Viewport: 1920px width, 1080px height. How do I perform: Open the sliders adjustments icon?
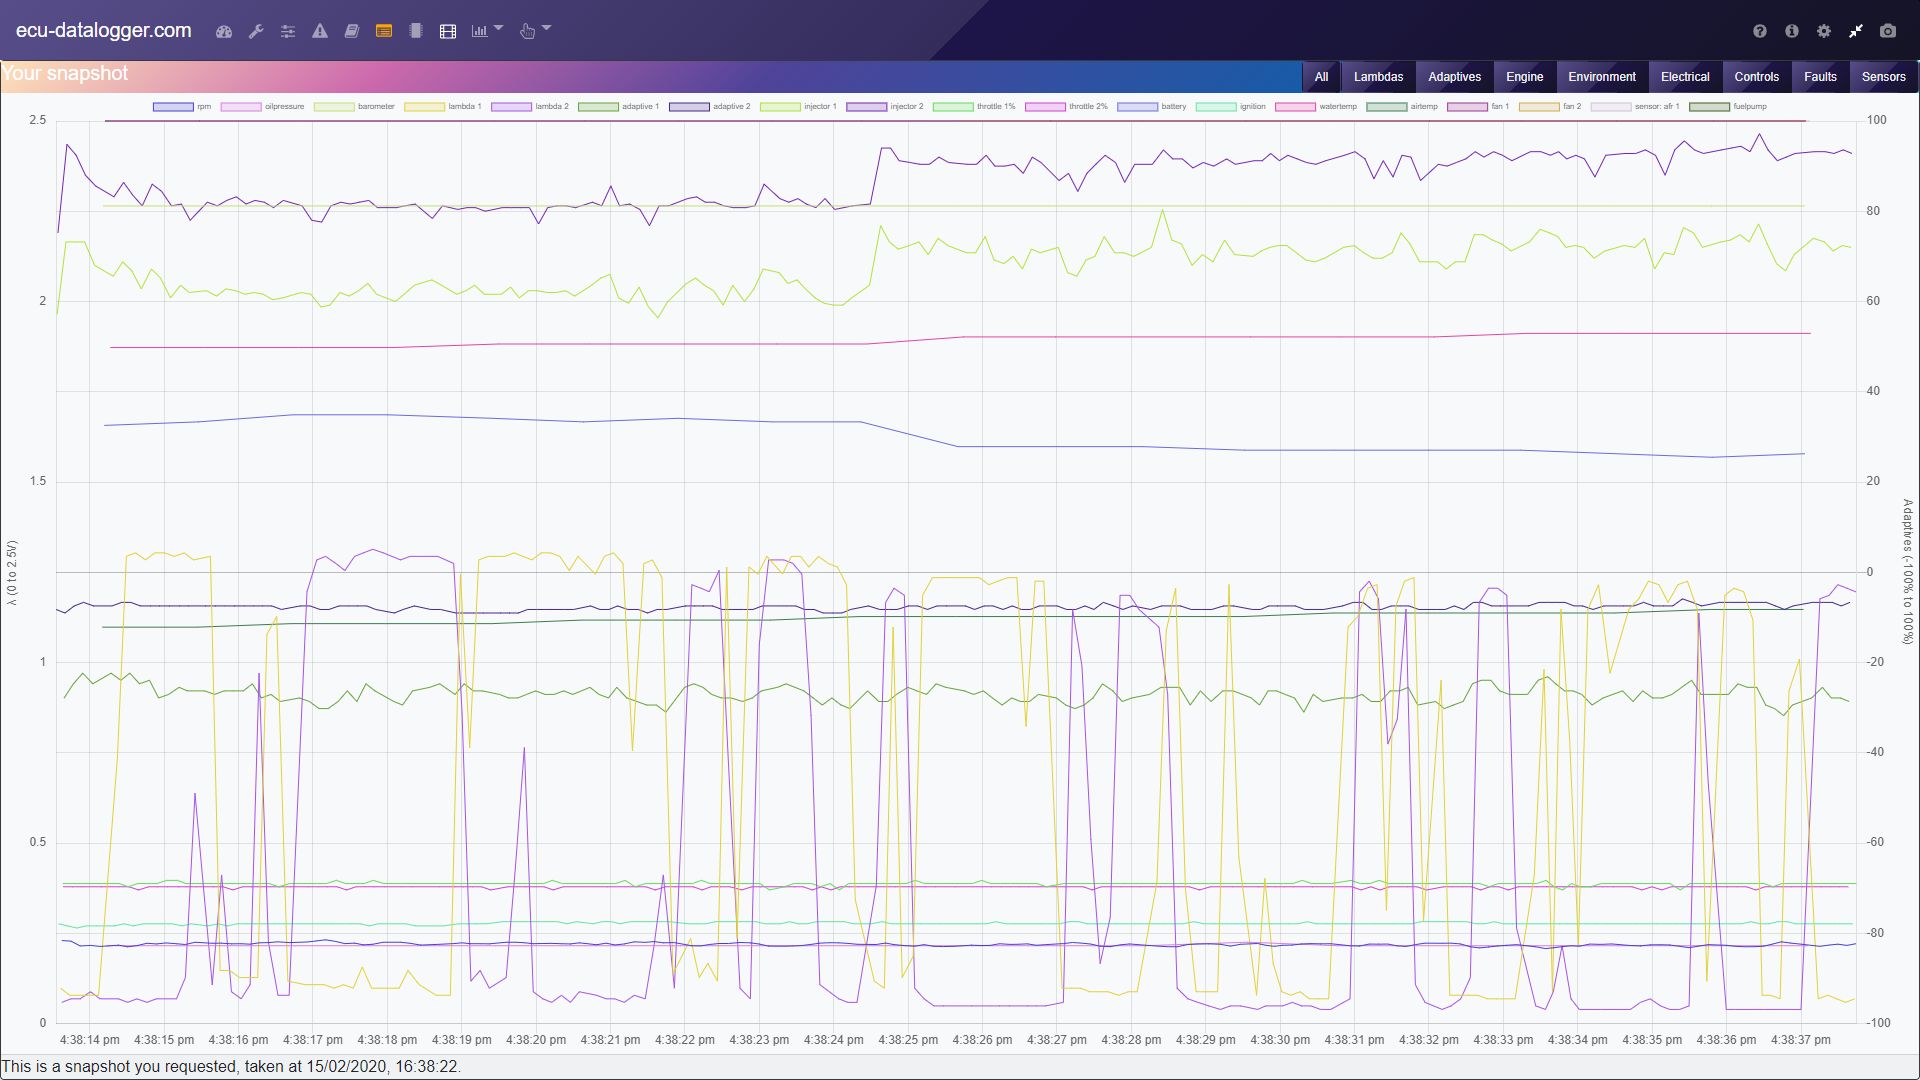click(x=288, y=31)
